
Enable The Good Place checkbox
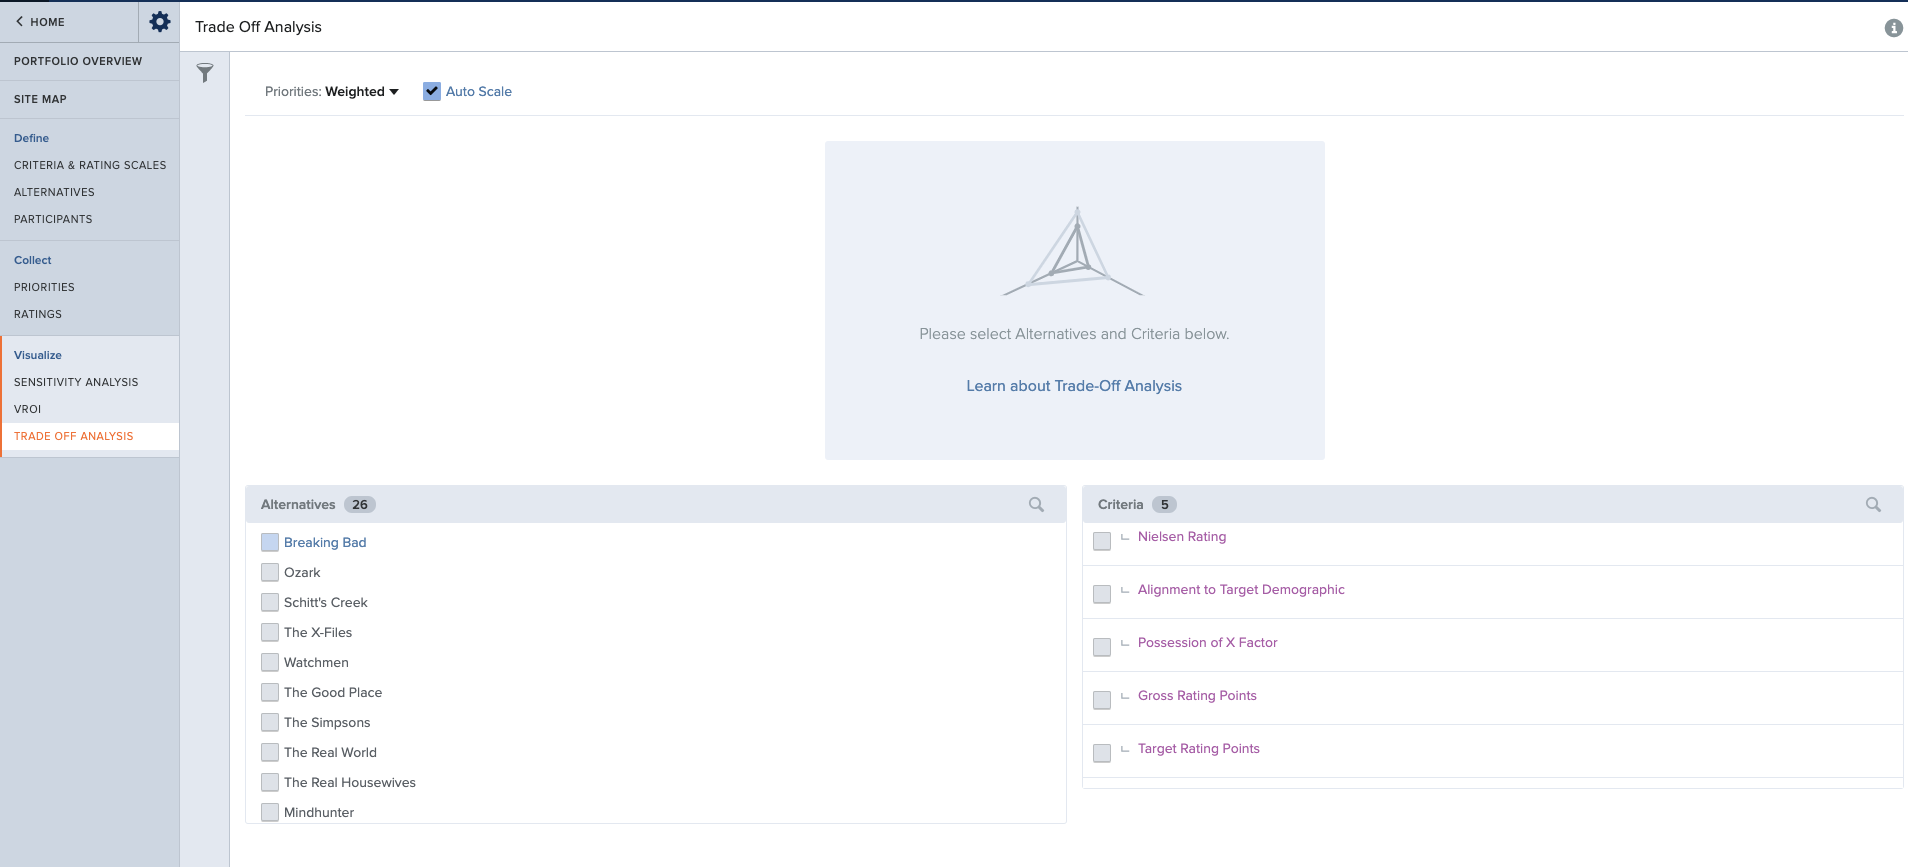tap(270, 692)
